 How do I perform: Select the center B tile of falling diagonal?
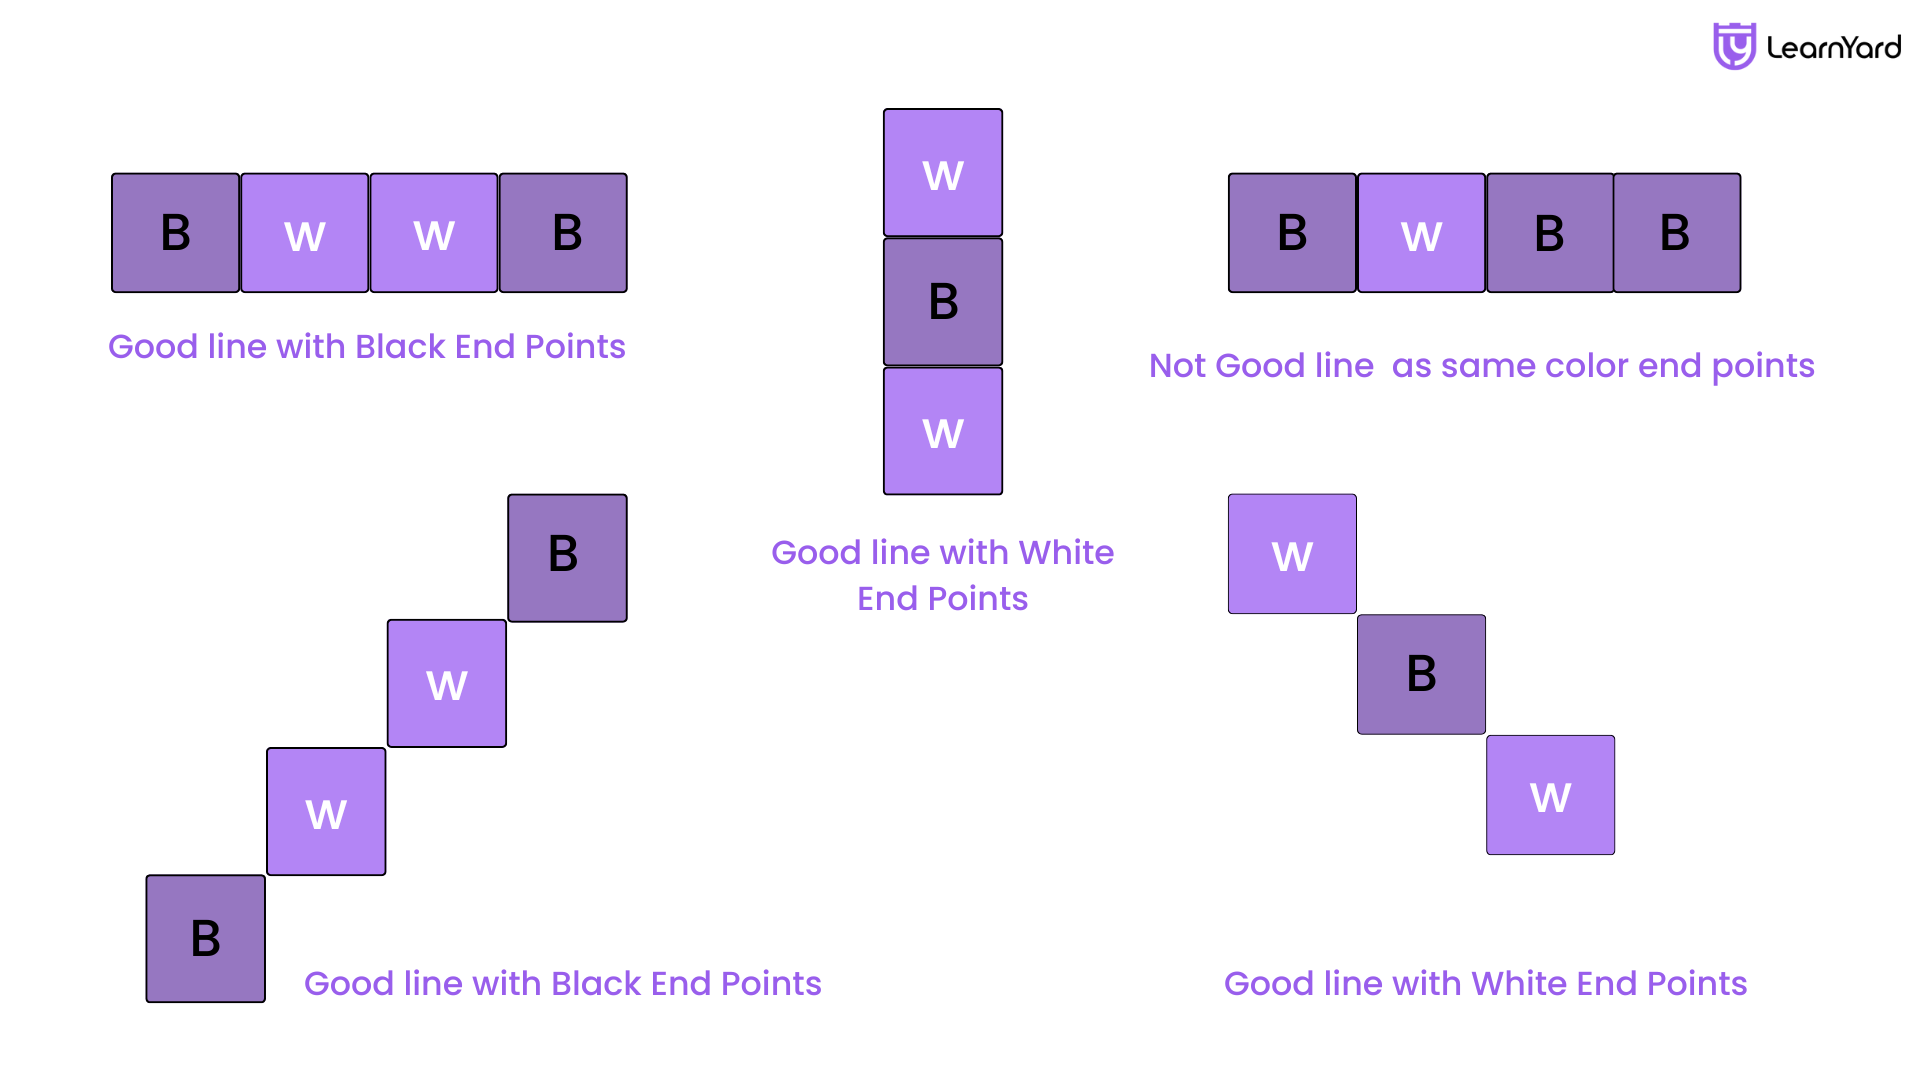(1421, 675)
